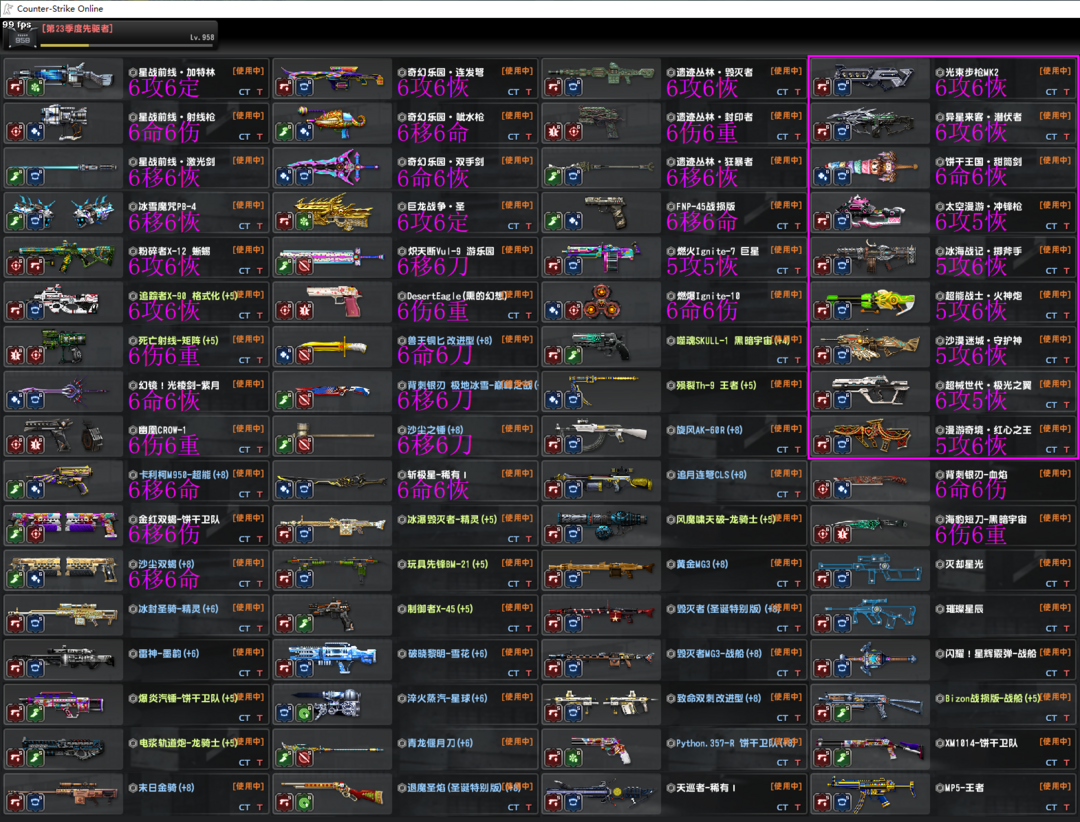Click the red burst icon on 海豹短刀-黑暗宇宙
The height and width of the screenshot is (822, 1080).
[x=842, y=535]
